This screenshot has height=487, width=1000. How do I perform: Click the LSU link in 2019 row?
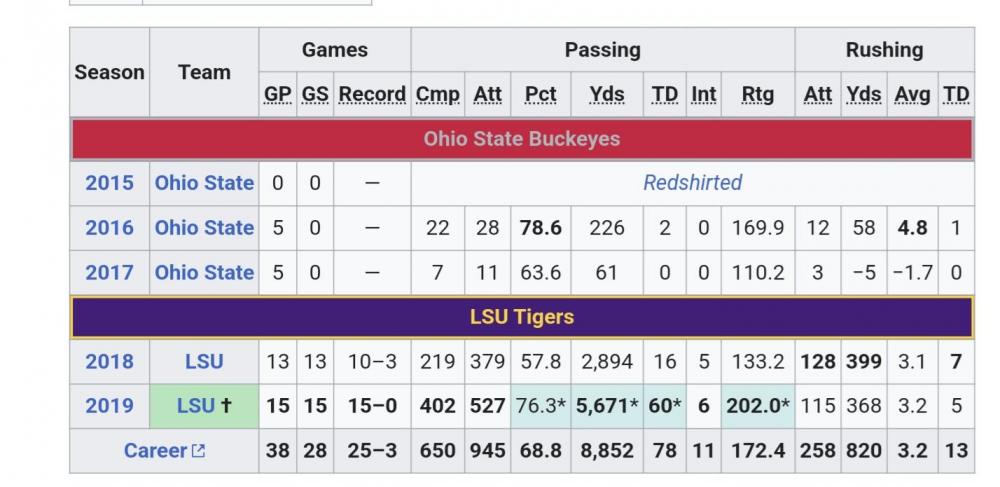coord(196,406)
